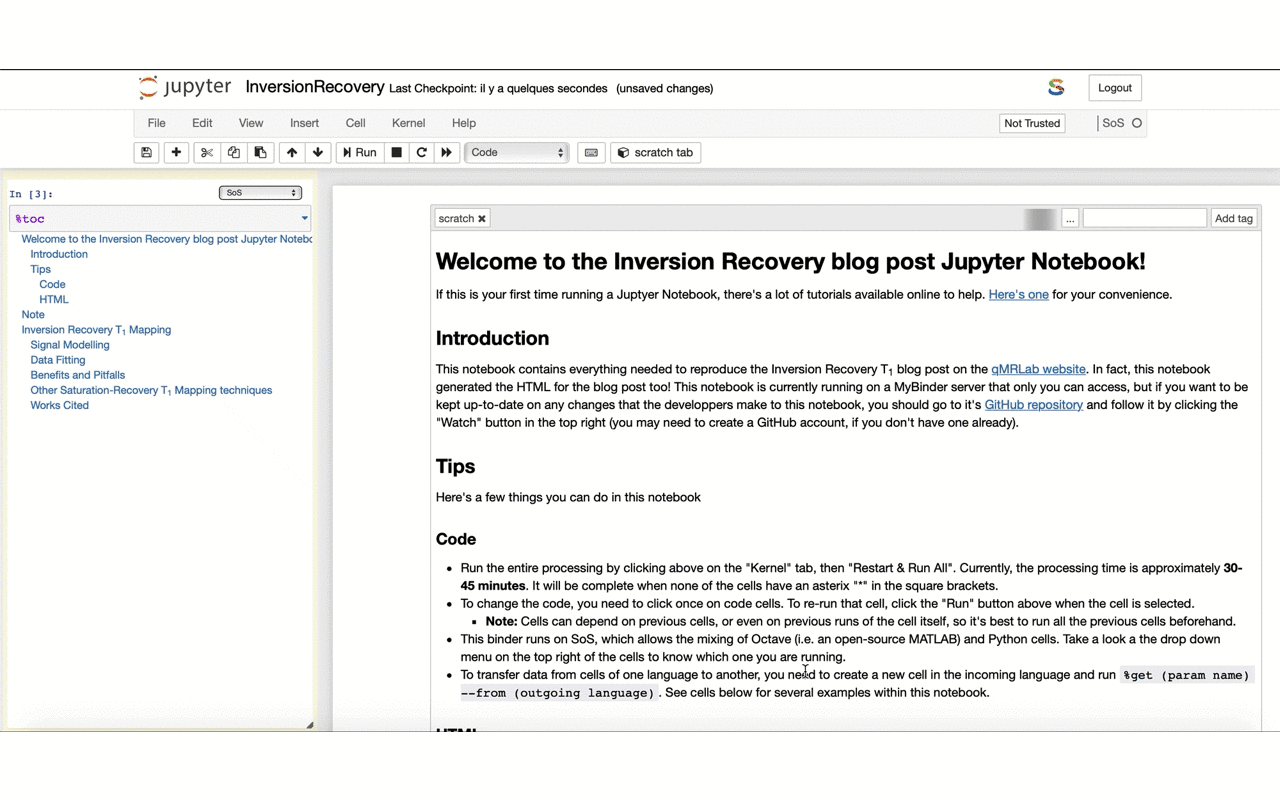Open the GitHub repository link
The height and width of the screenshot is (800, 1280).
pyautogui.click(x=1033, y=405)
